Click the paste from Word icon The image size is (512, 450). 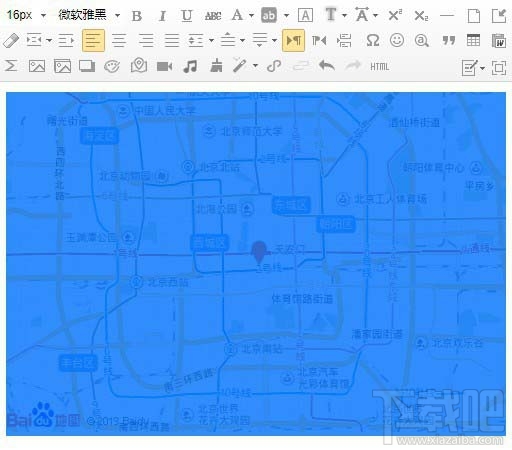[499, 40]
